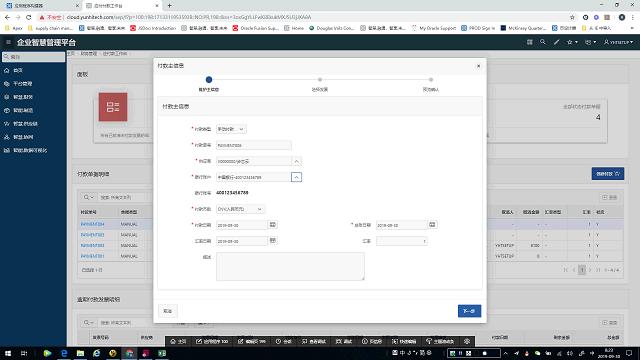Click the supplier text field
Viewport: 640px width, 360px height.
tap(253, 161)
